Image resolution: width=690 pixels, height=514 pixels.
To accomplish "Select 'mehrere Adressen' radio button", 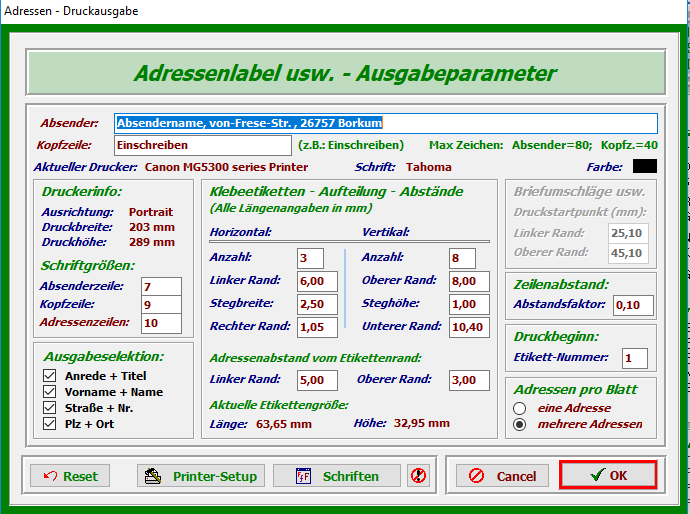I will (519, 424).
